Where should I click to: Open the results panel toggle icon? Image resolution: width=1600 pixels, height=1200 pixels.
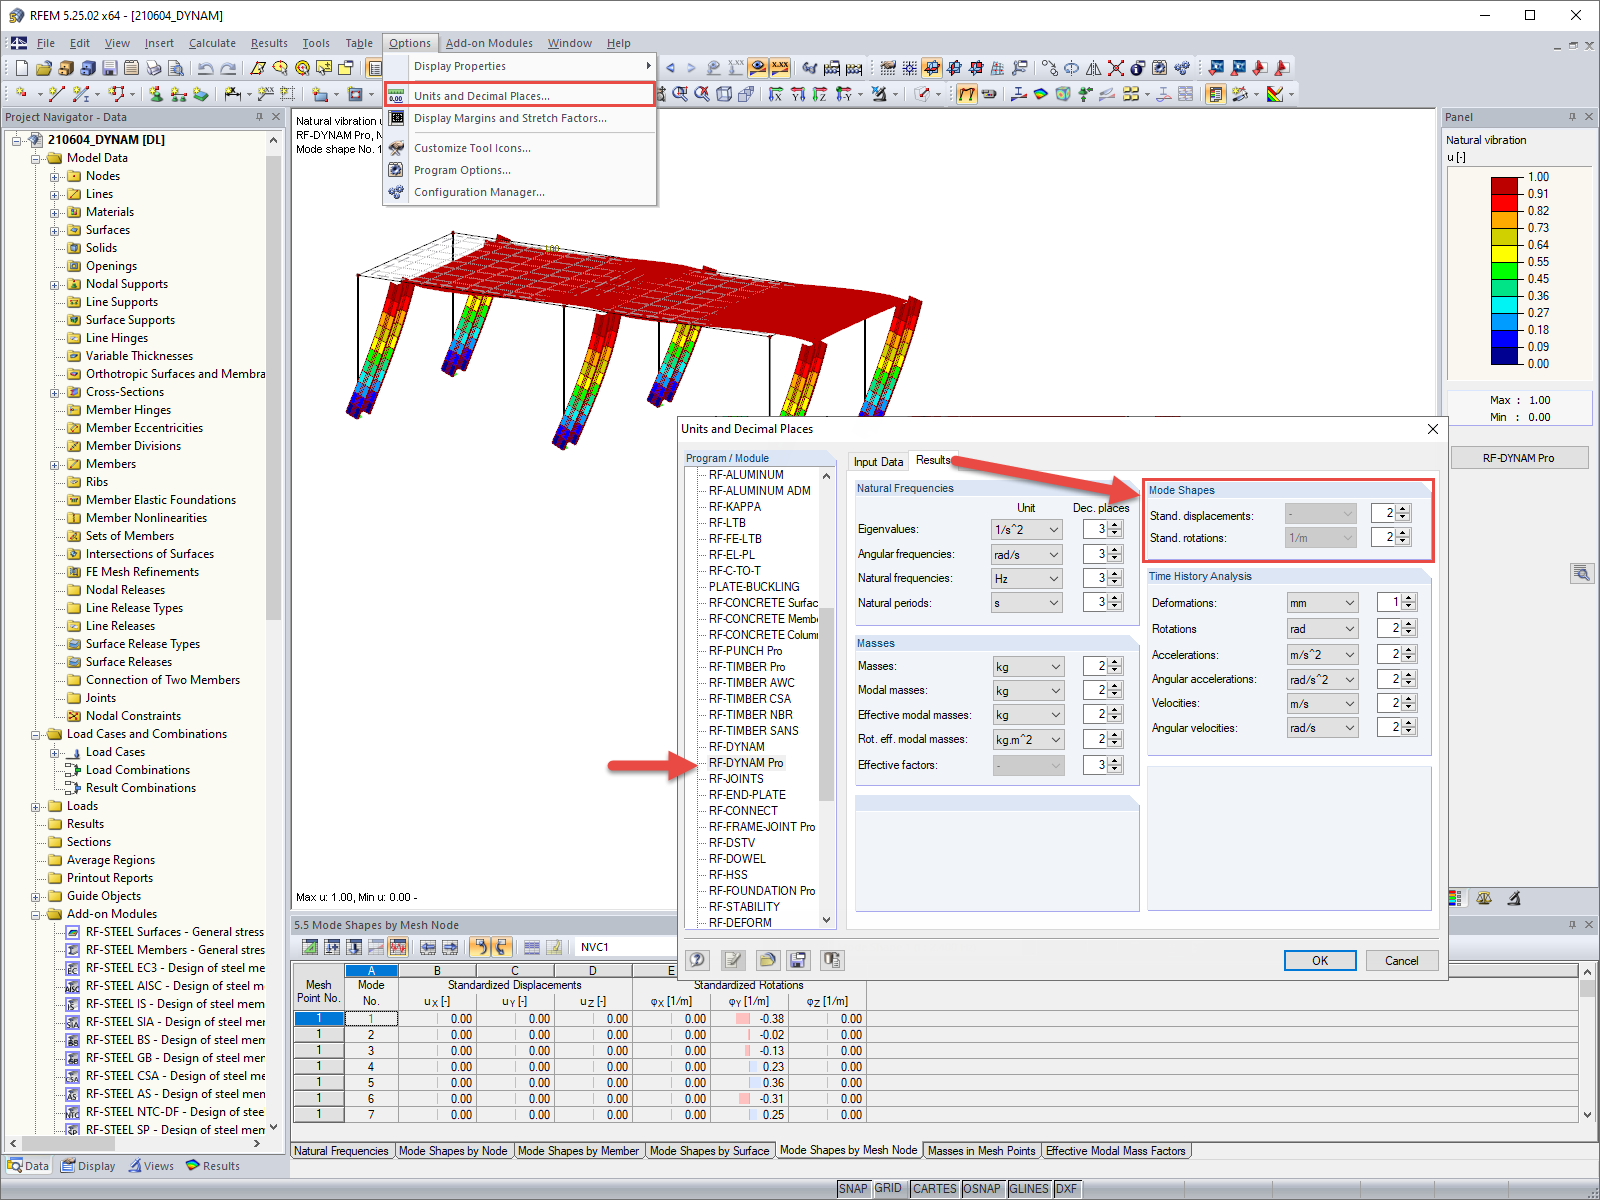[x=1216, y=94]
